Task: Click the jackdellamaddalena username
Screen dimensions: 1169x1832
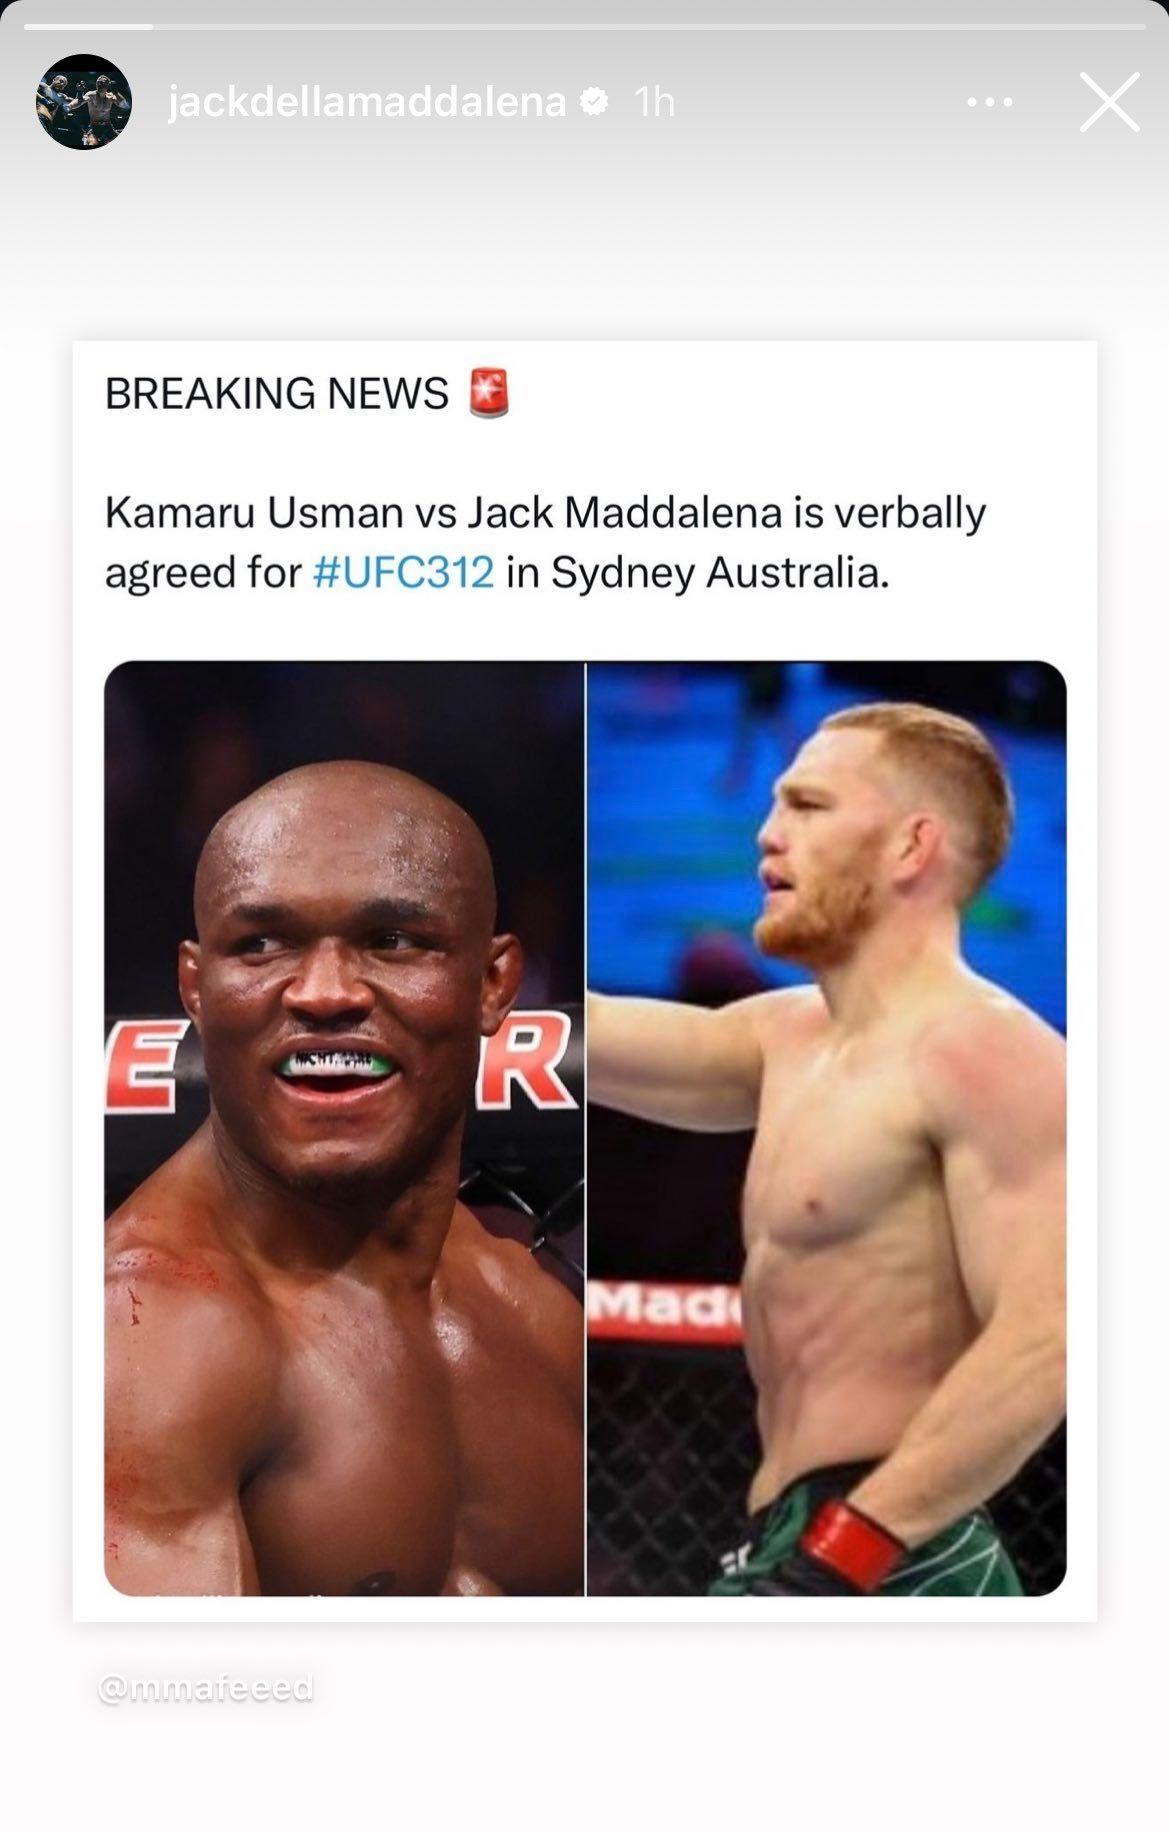Action: (367, 101)
